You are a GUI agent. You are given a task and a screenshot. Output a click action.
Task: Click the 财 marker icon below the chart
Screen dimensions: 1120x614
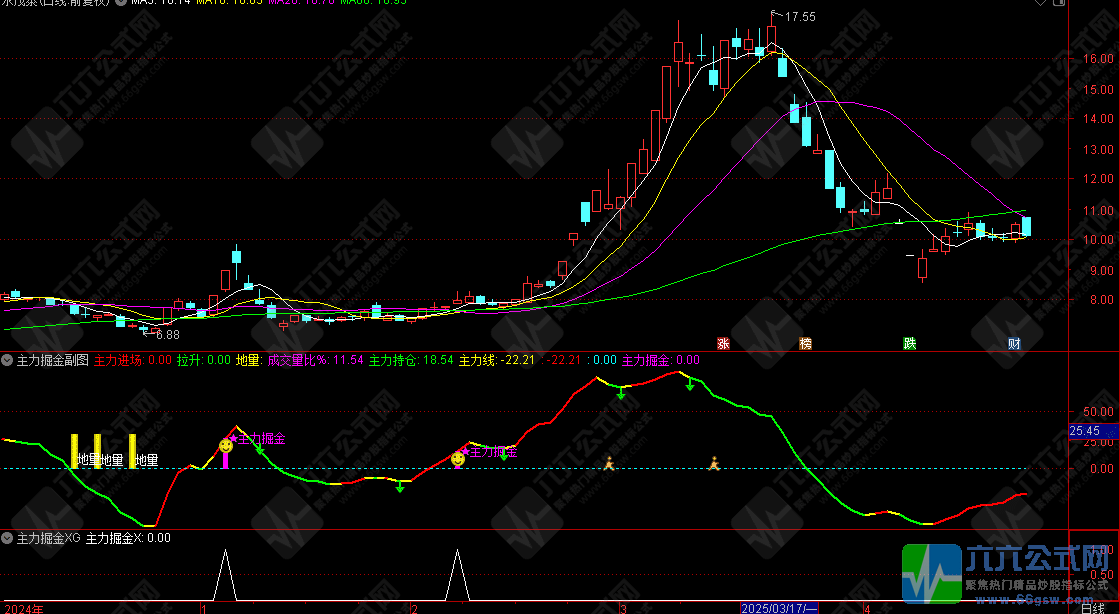pos(1014,344)
